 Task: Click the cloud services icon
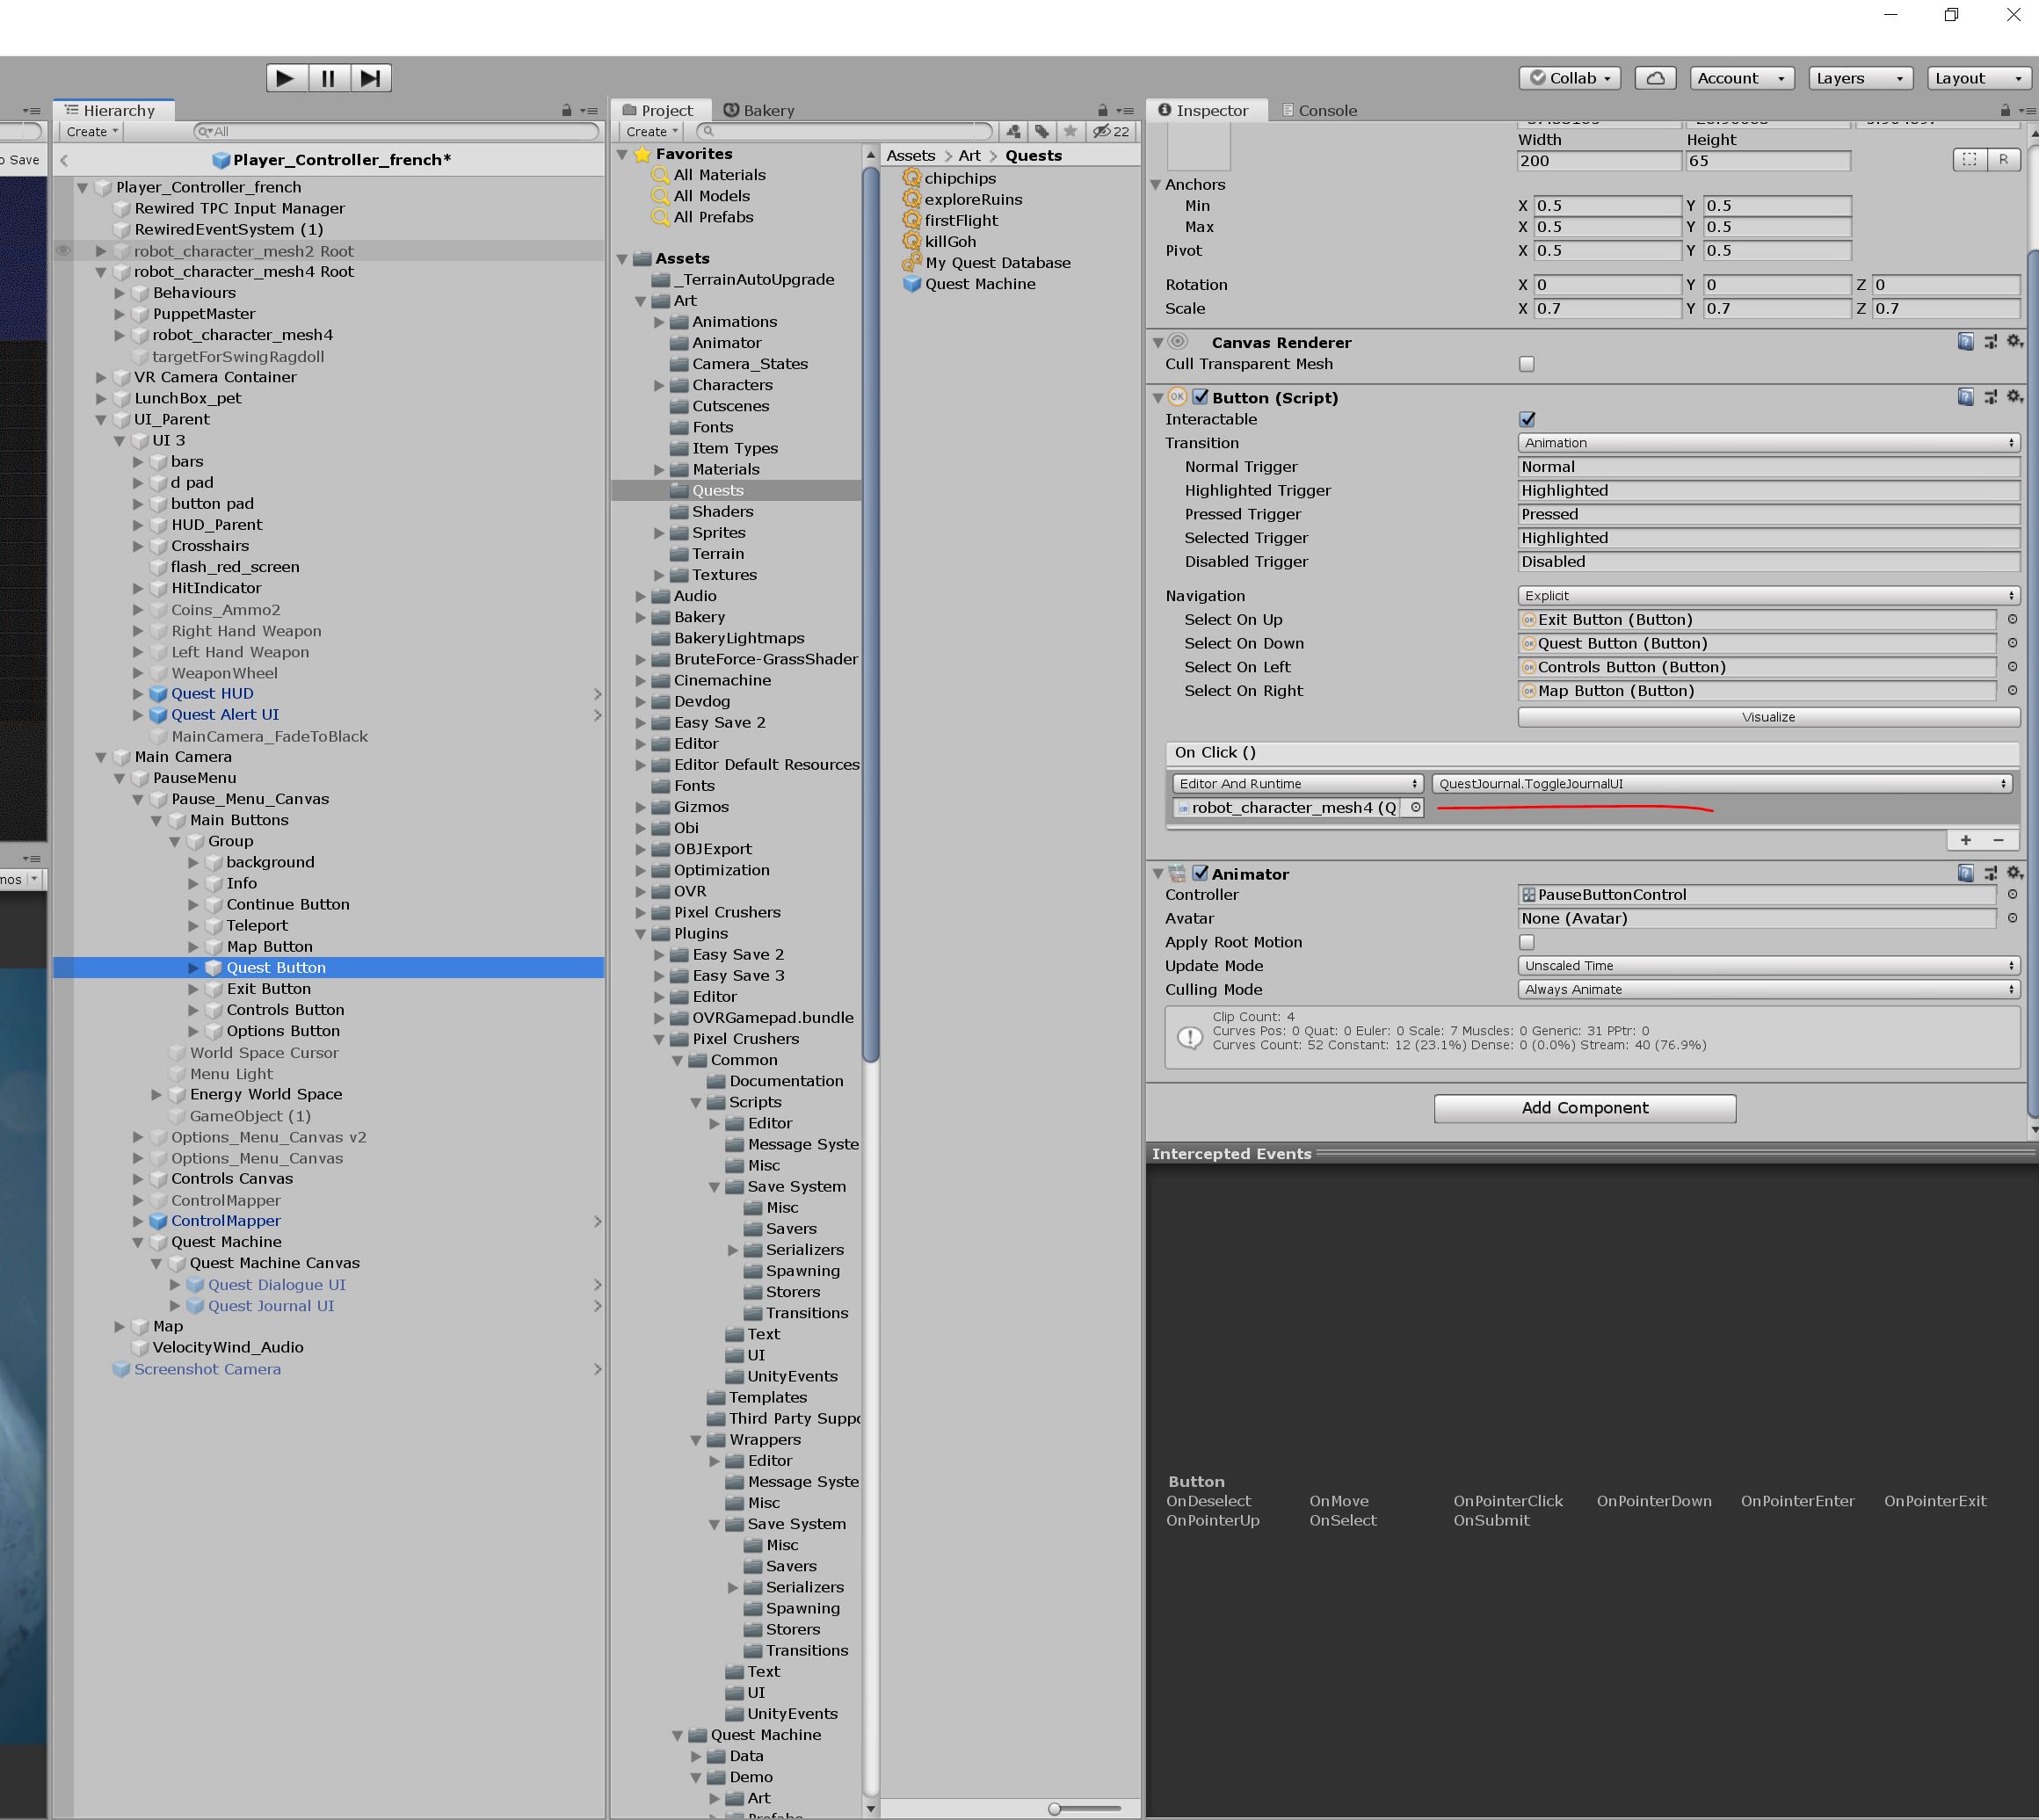[1655, 78]
